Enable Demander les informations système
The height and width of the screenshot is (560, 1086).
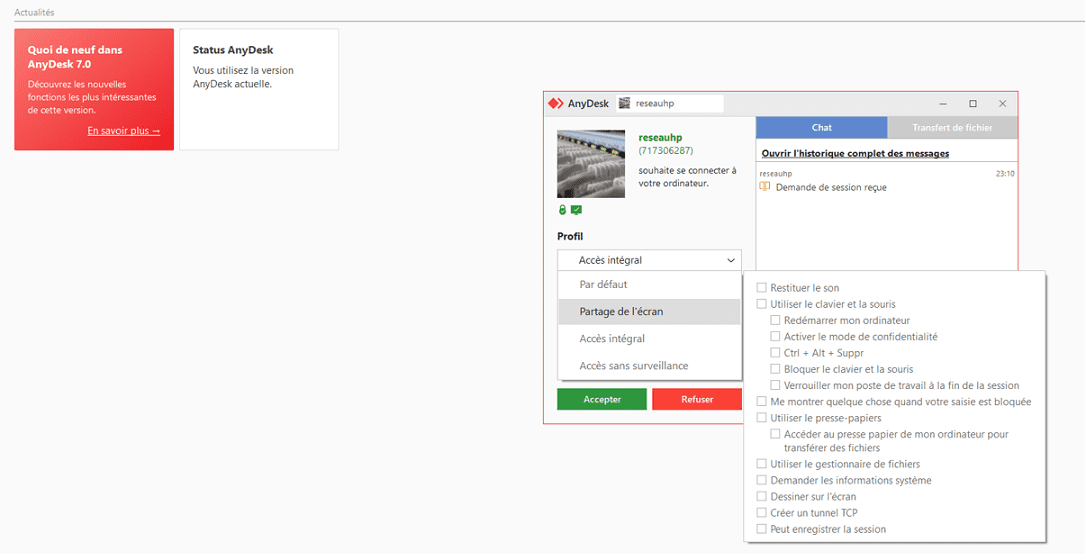coord(762,480)
